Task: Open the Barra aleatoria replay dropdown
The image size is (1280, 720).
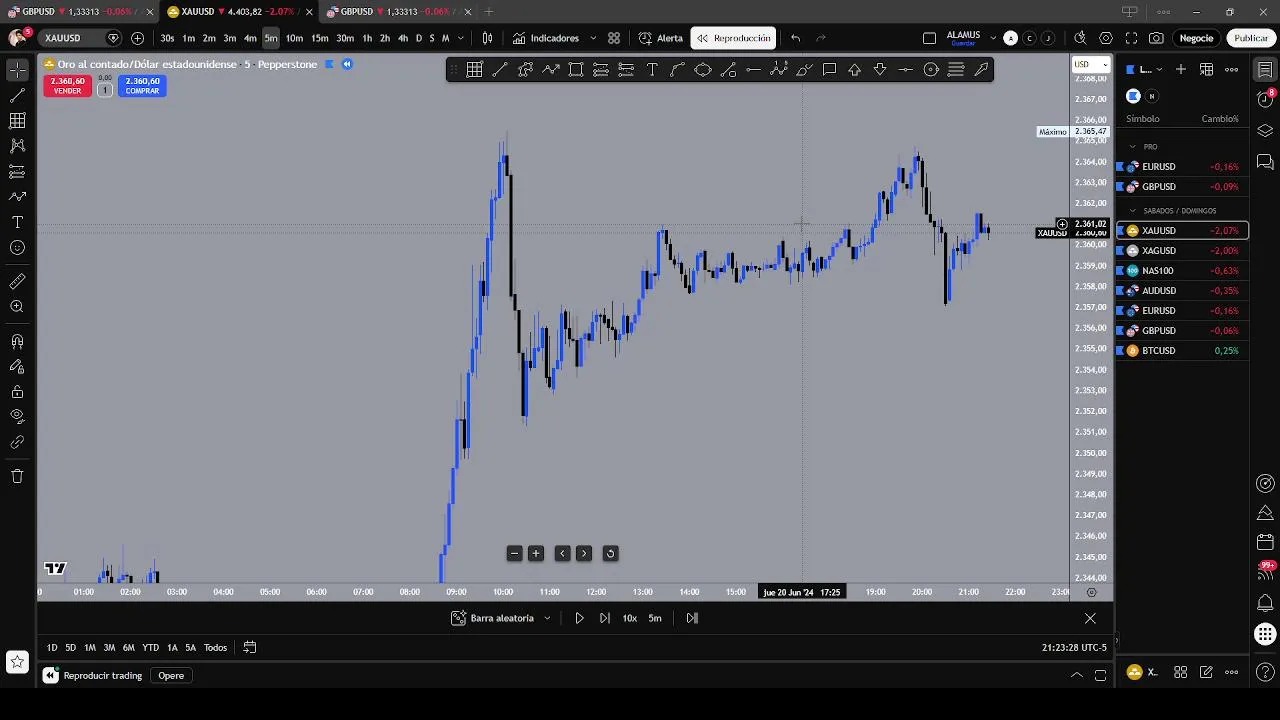Action: pyautogui.click(x=501, y=618)
